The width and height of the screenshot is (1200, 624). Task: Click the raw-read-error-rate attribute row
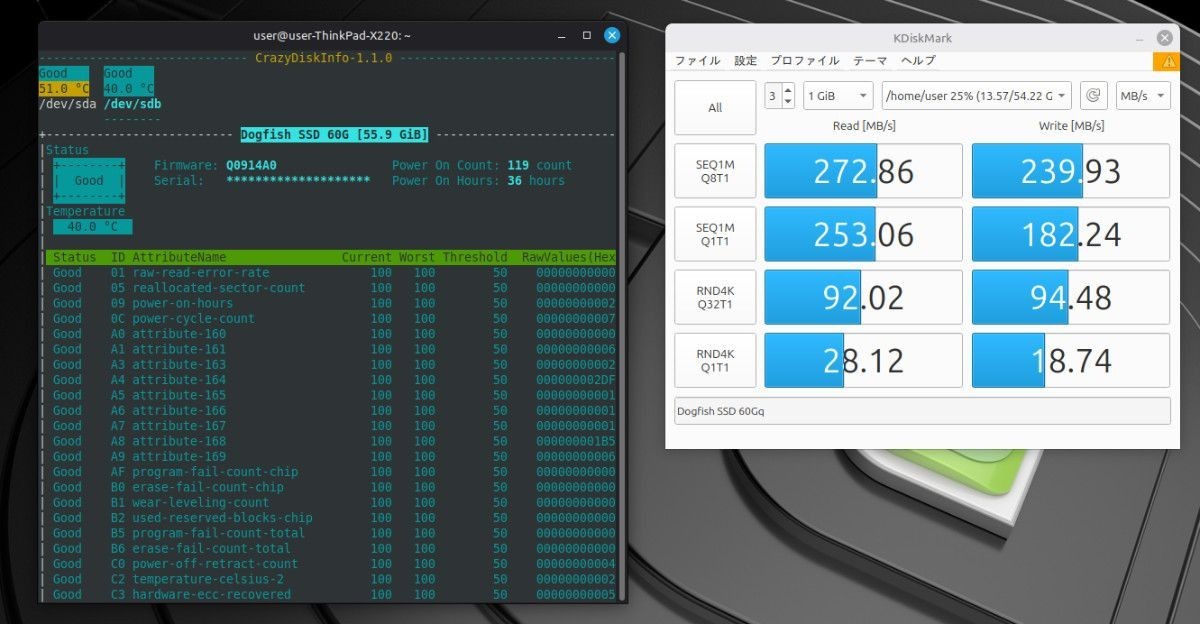331,272
